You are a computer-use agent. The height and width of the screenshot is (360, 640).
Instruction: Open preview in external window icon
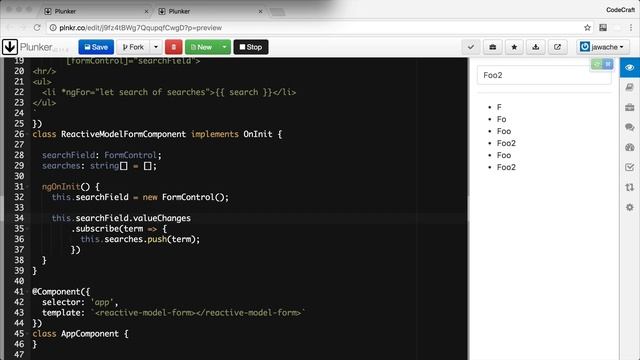tap(557, 47)
